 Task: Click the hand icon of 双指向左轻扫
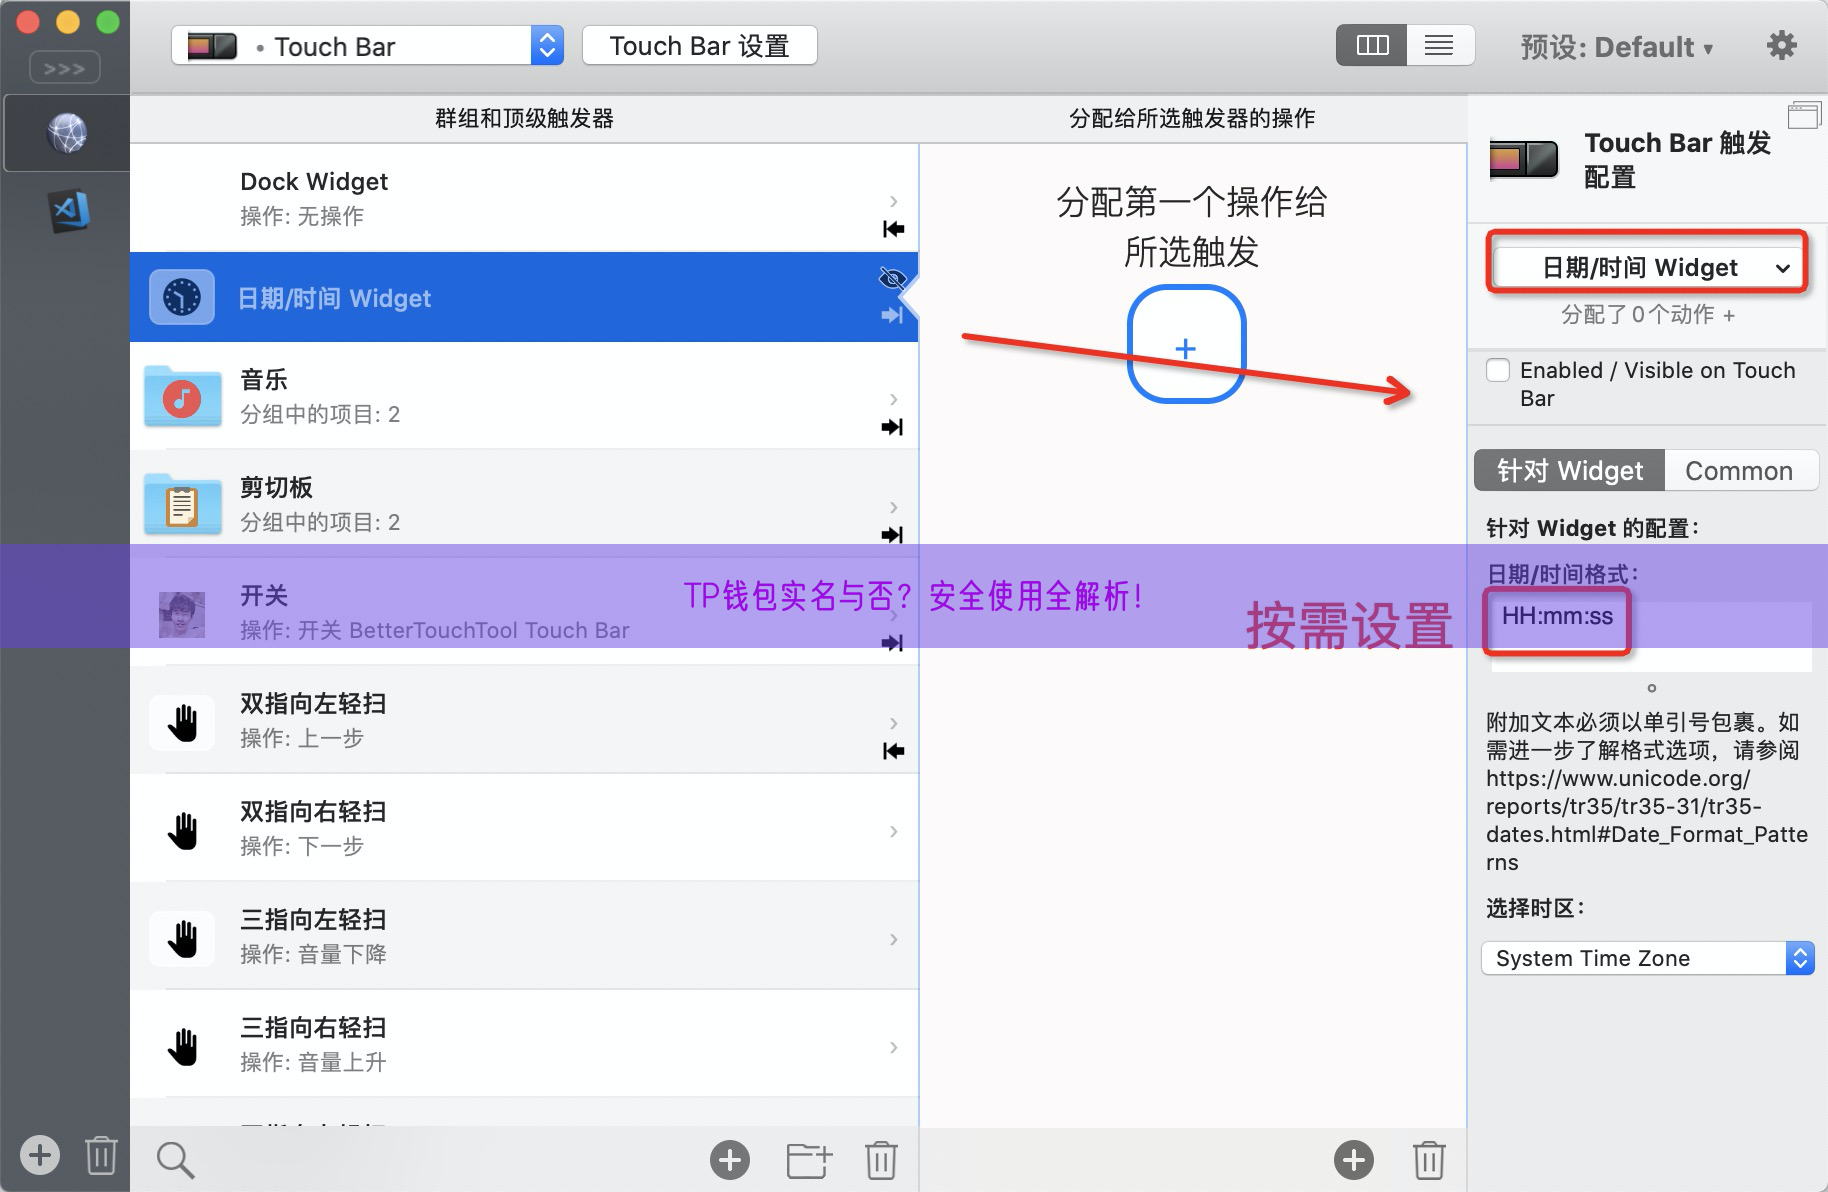(x=182, y=723)
